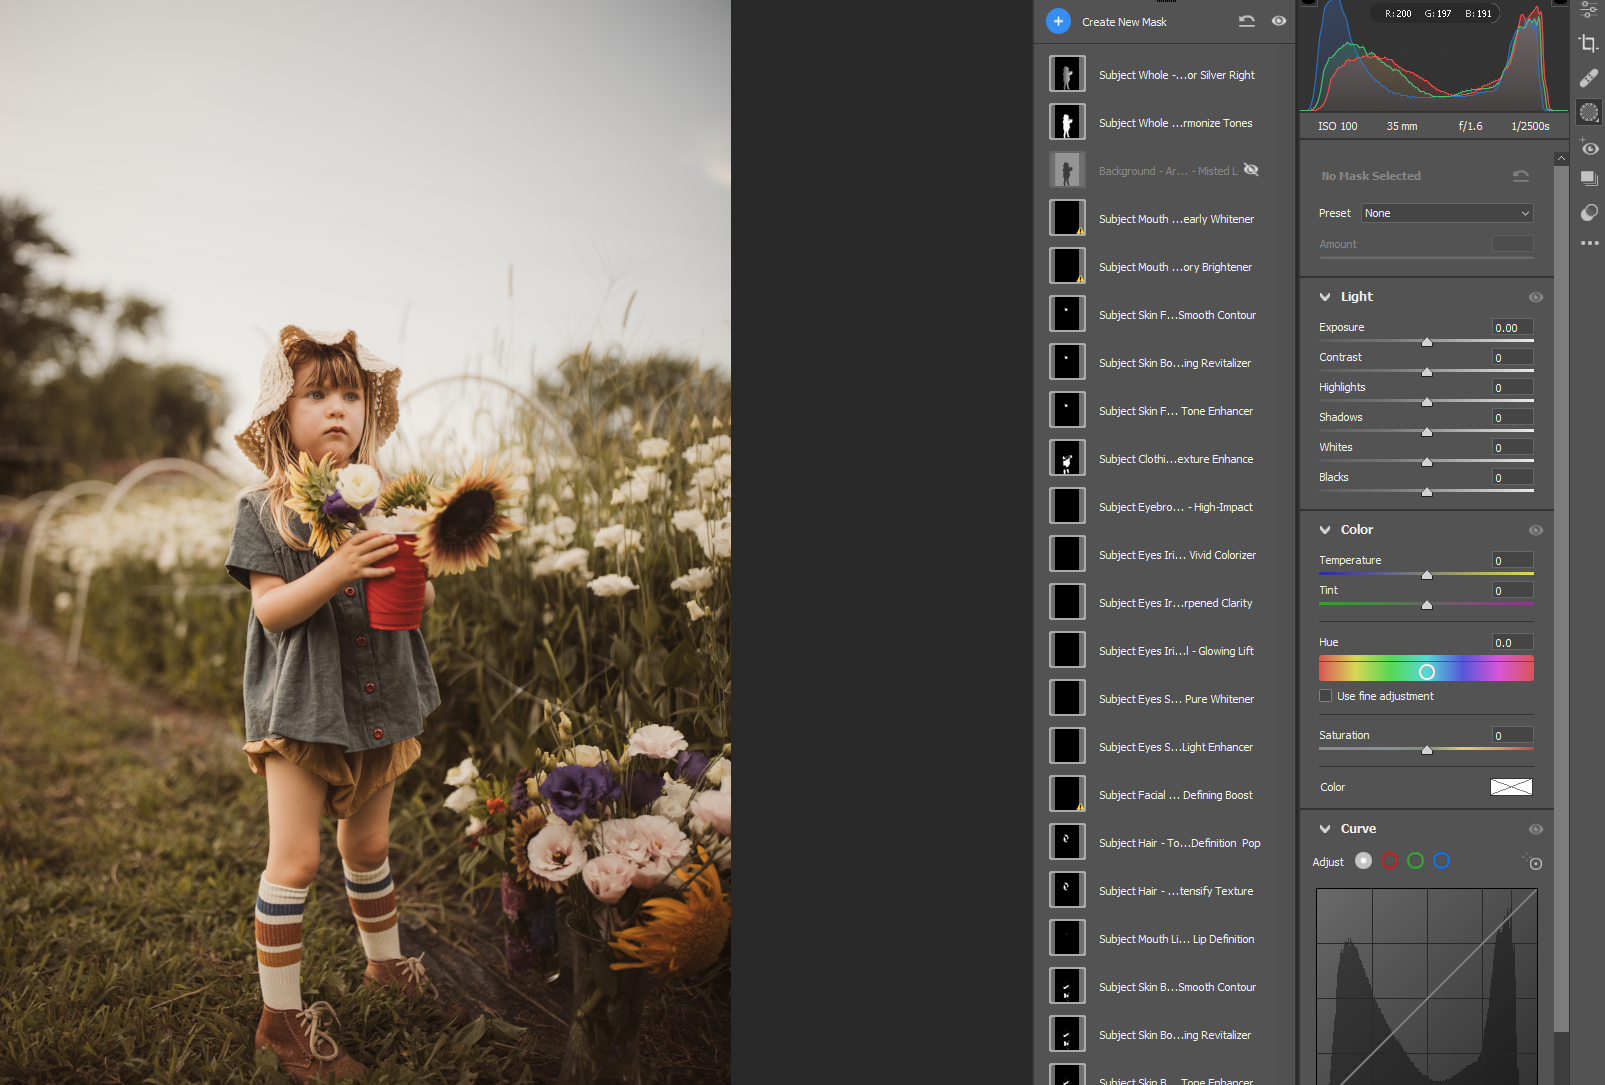Open the Presets overlapping circles icon

coord(1589,213)
